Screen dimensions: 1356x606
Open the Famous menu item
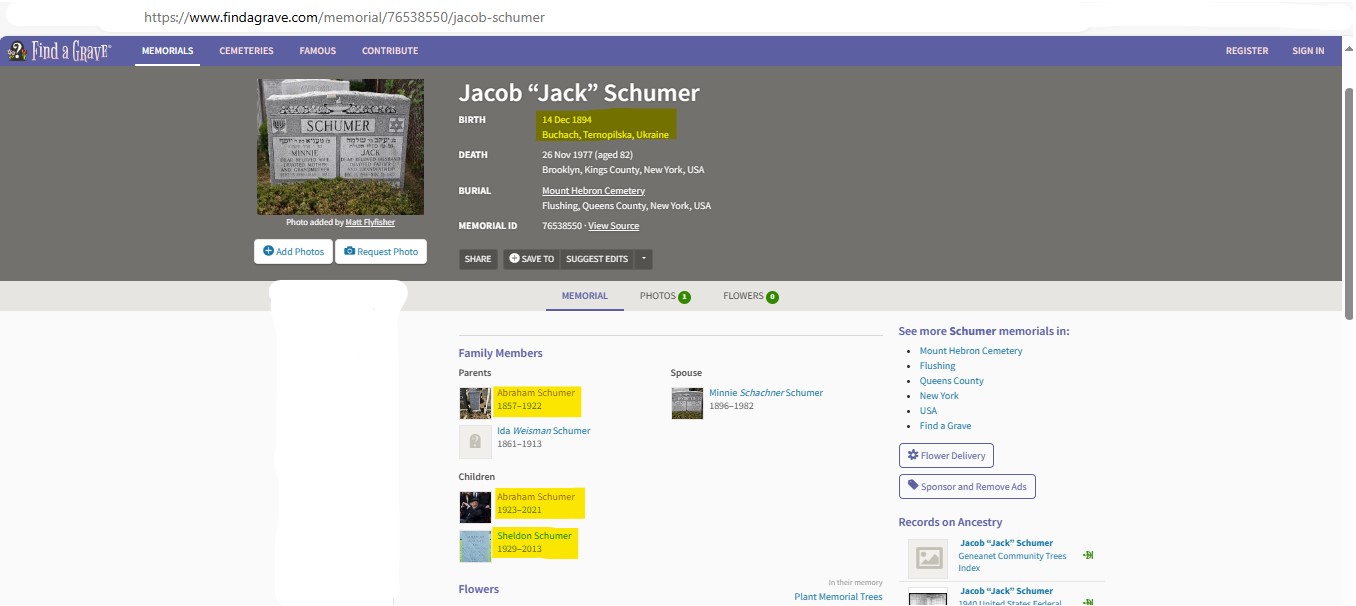click(x=317, y=51)
